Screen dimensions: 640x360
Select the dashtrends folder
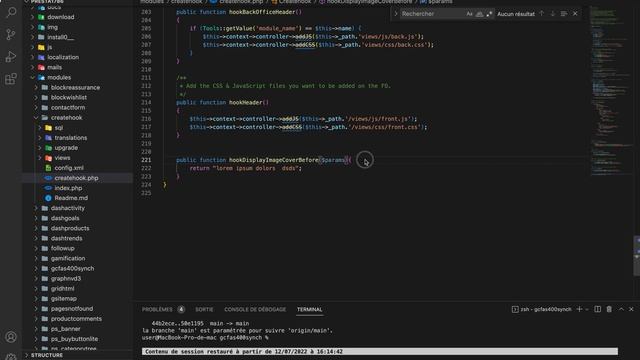click(67, 238)
